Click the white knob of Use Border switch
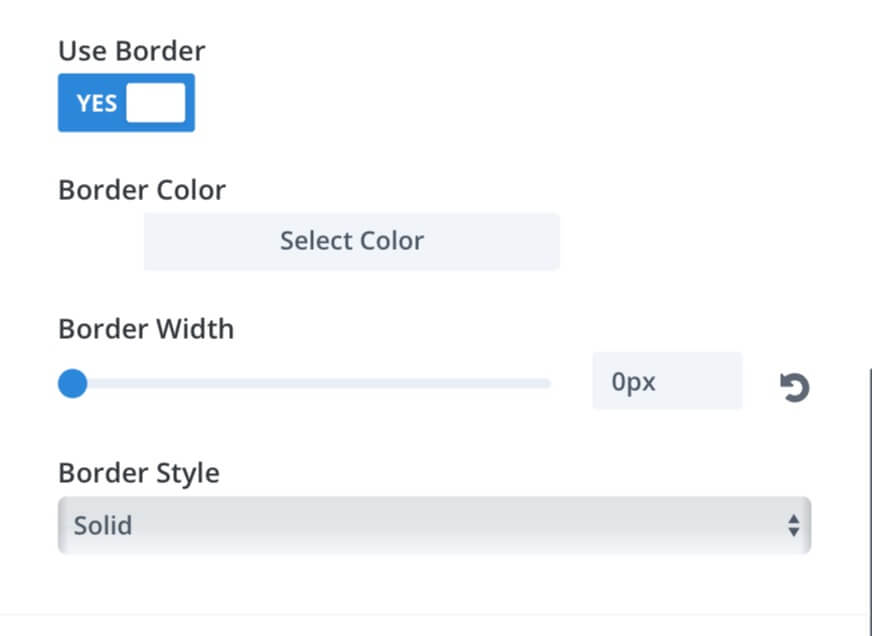This screenshot has height=636, width=872. (x=156, y=103)
